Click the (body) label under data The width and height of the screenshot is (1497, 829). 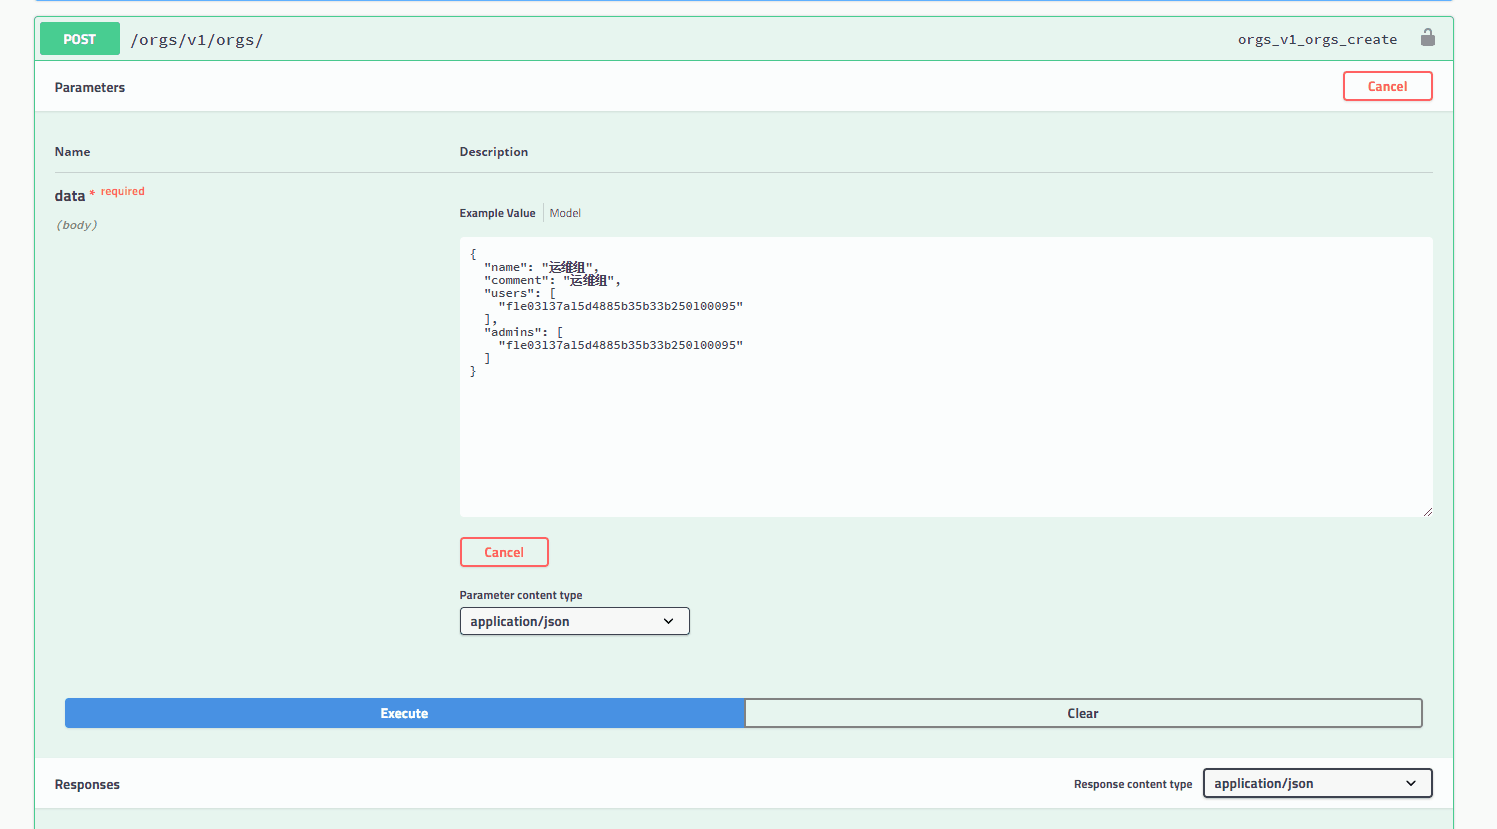point(76,224)
